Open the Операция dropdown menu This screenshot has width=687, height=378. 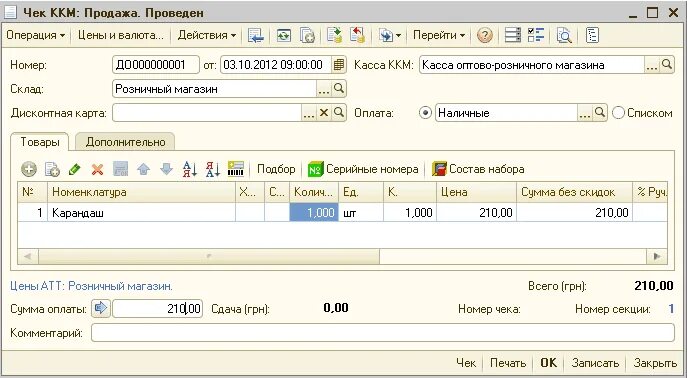pos(35,35)
